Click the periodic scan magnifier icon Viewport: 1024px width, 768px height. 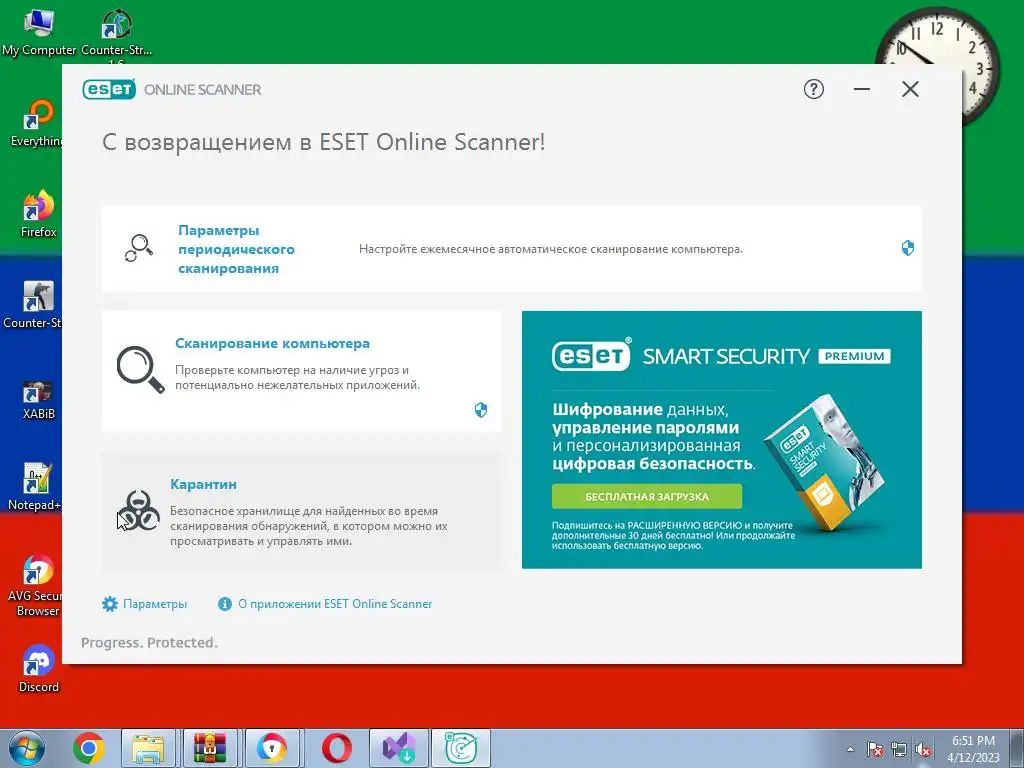[138, 248]
